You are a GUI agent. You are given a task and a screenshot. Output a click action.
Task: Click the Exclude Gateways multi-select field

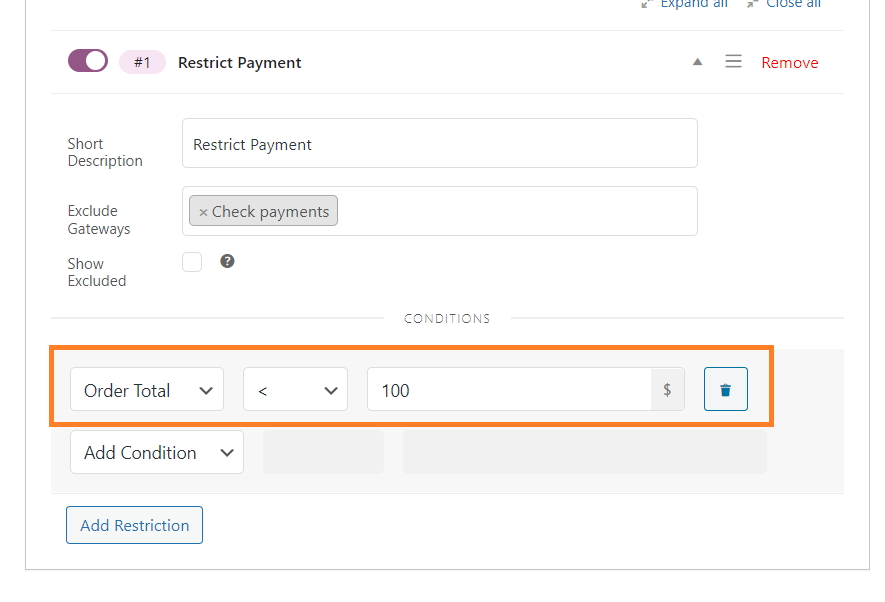click(x=440, y=211)
